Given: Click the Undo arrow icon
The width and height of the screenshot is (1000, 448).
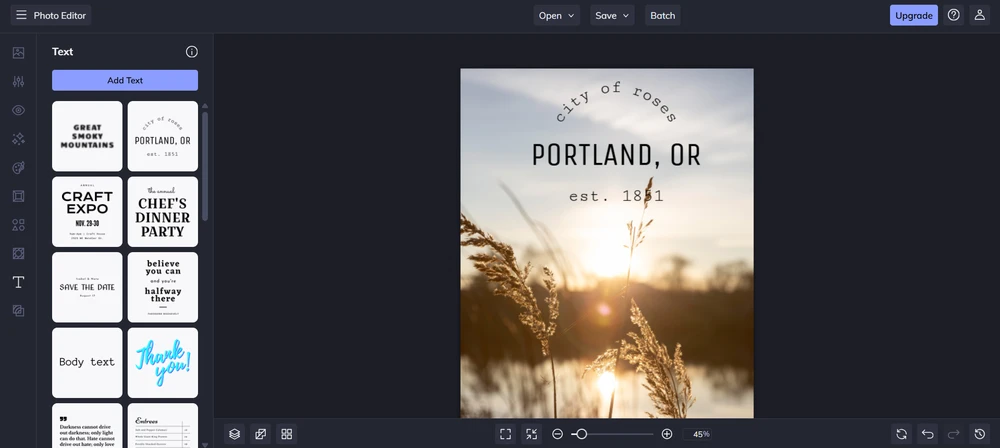Looking at the screenshot, I should [x=927, y=434].
